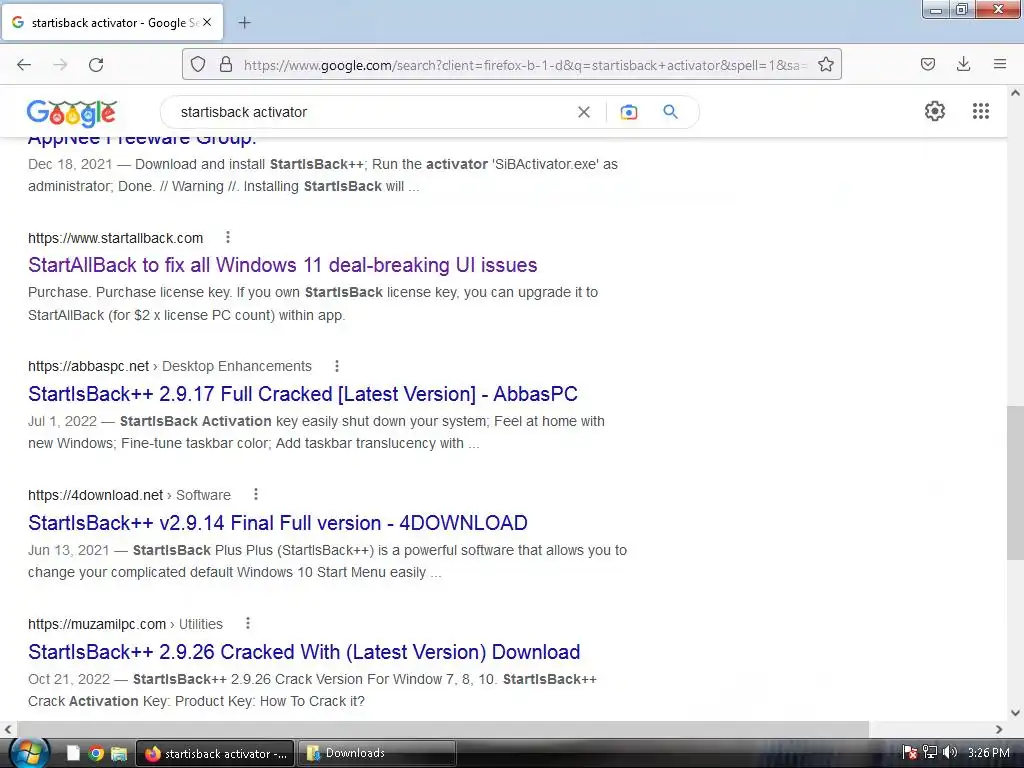The height and width of the screenshot is (768, 1024).
Task: Launch Chrome from the taskbar
Action: click(96, 754)
